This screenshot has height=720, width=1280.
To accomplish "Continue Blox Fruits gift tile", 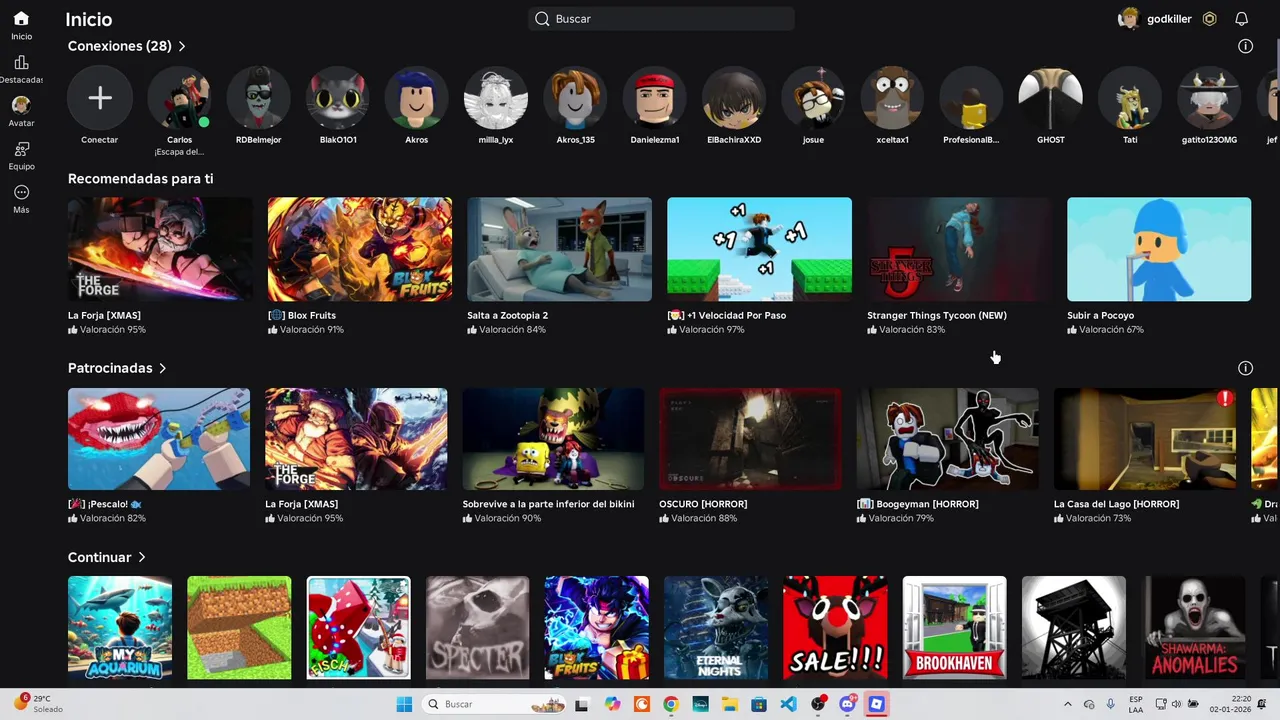I will pos(597,628).
